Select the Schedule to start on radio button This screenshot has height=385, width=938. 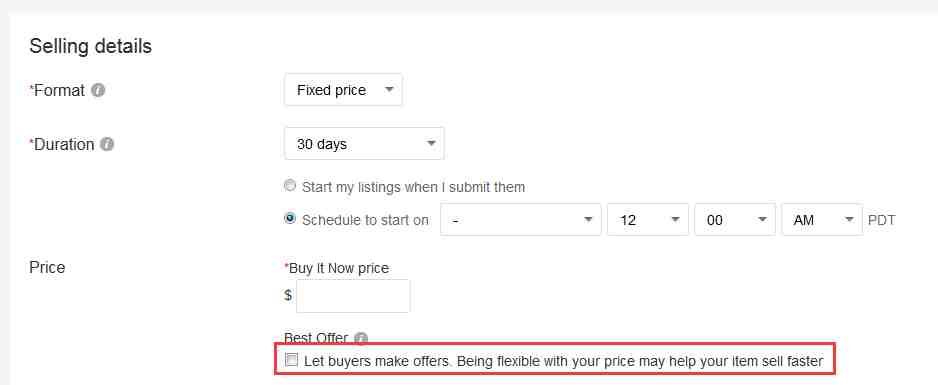click(x=290, y=219)
